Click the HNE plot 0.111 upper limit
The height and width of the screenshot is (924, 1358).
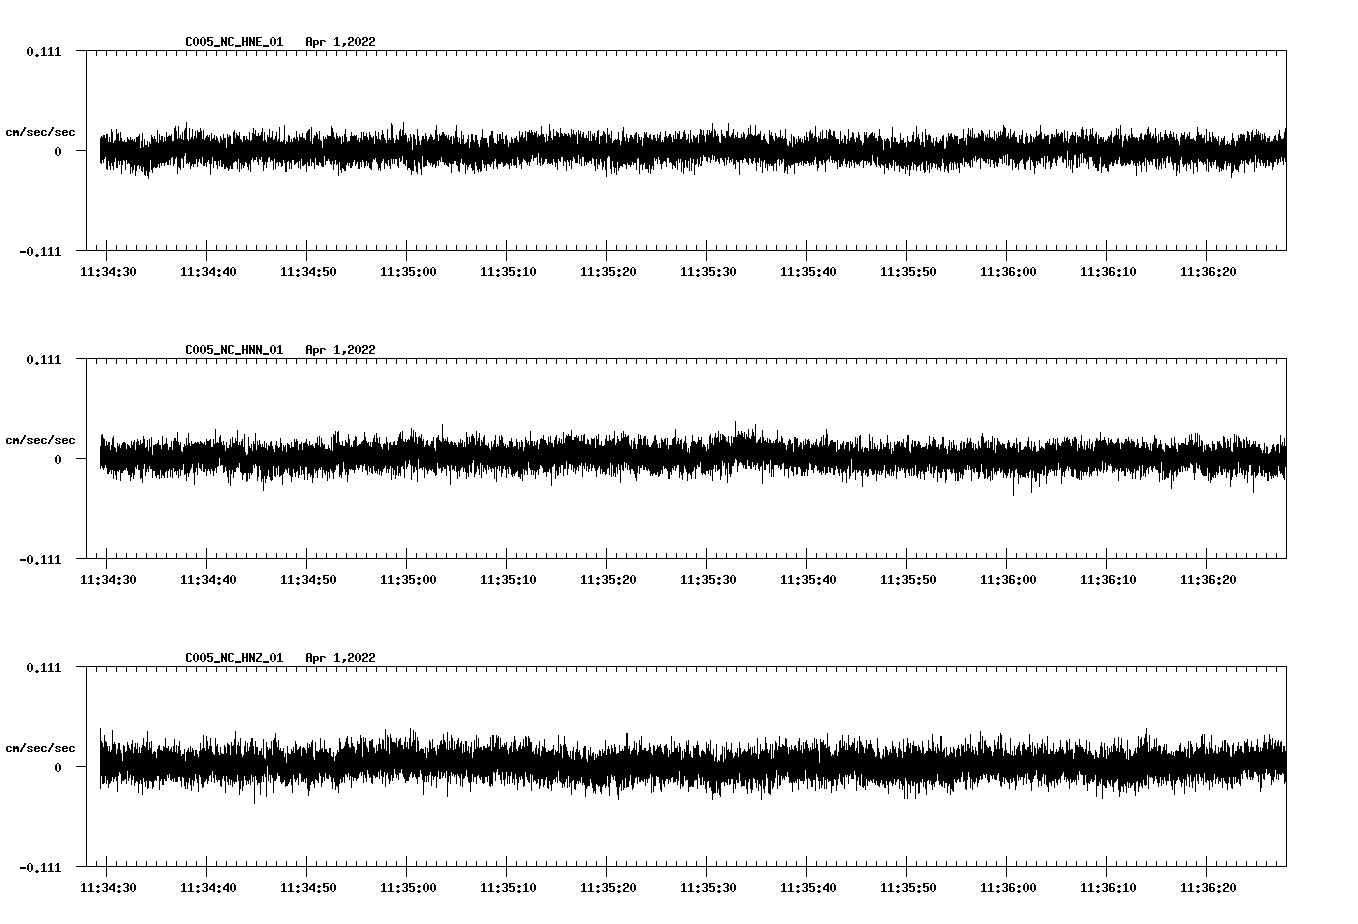(43, 52)
